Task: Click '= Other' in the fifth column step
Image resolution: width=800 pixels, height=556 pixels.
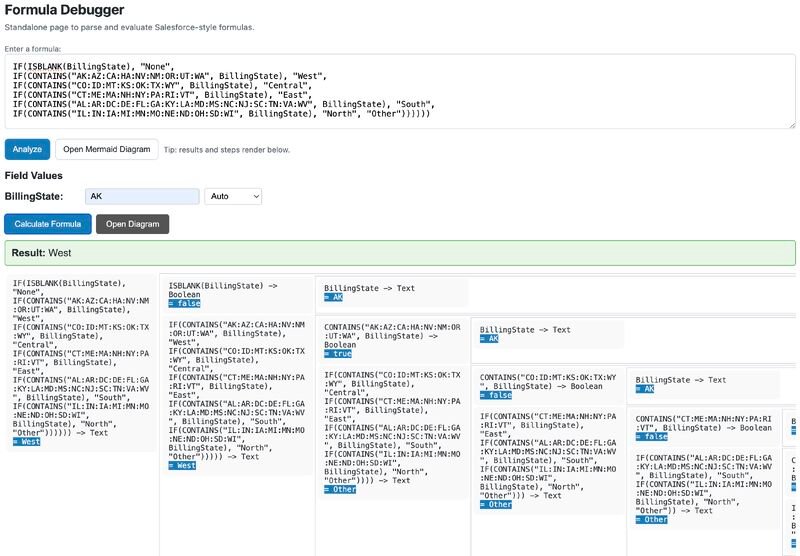Action: 652,520
